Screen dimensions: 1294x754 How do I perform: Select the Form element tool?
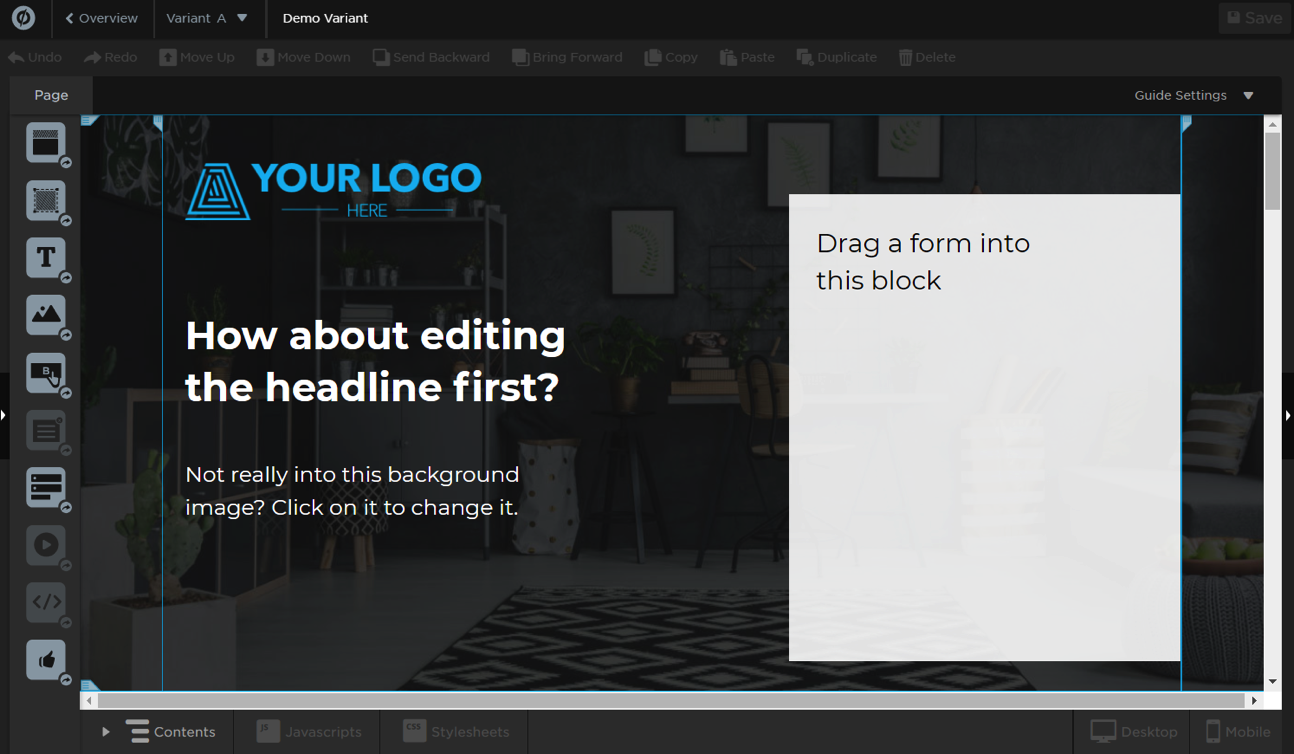point(46,487)
